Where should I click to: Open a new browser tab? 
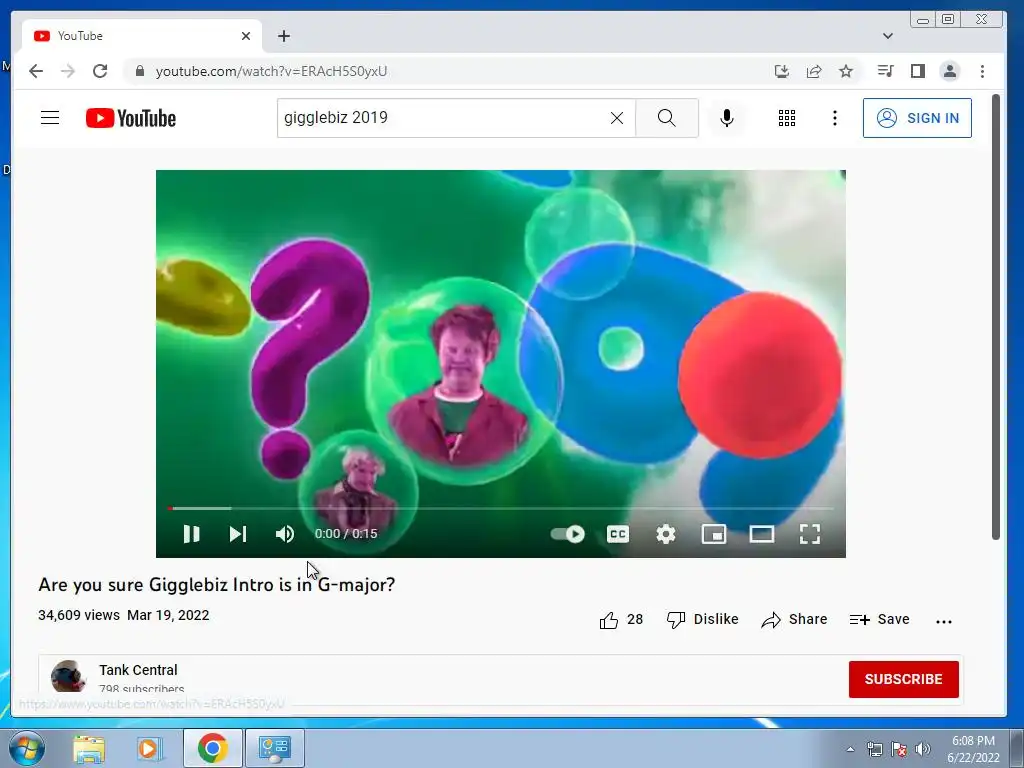point(283,36)
